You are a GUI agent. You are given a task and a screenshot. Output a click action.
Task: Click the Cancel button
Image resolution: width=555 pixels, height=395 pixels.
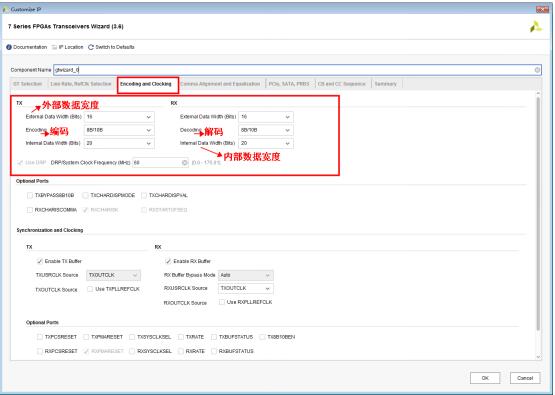pos(525,378)
